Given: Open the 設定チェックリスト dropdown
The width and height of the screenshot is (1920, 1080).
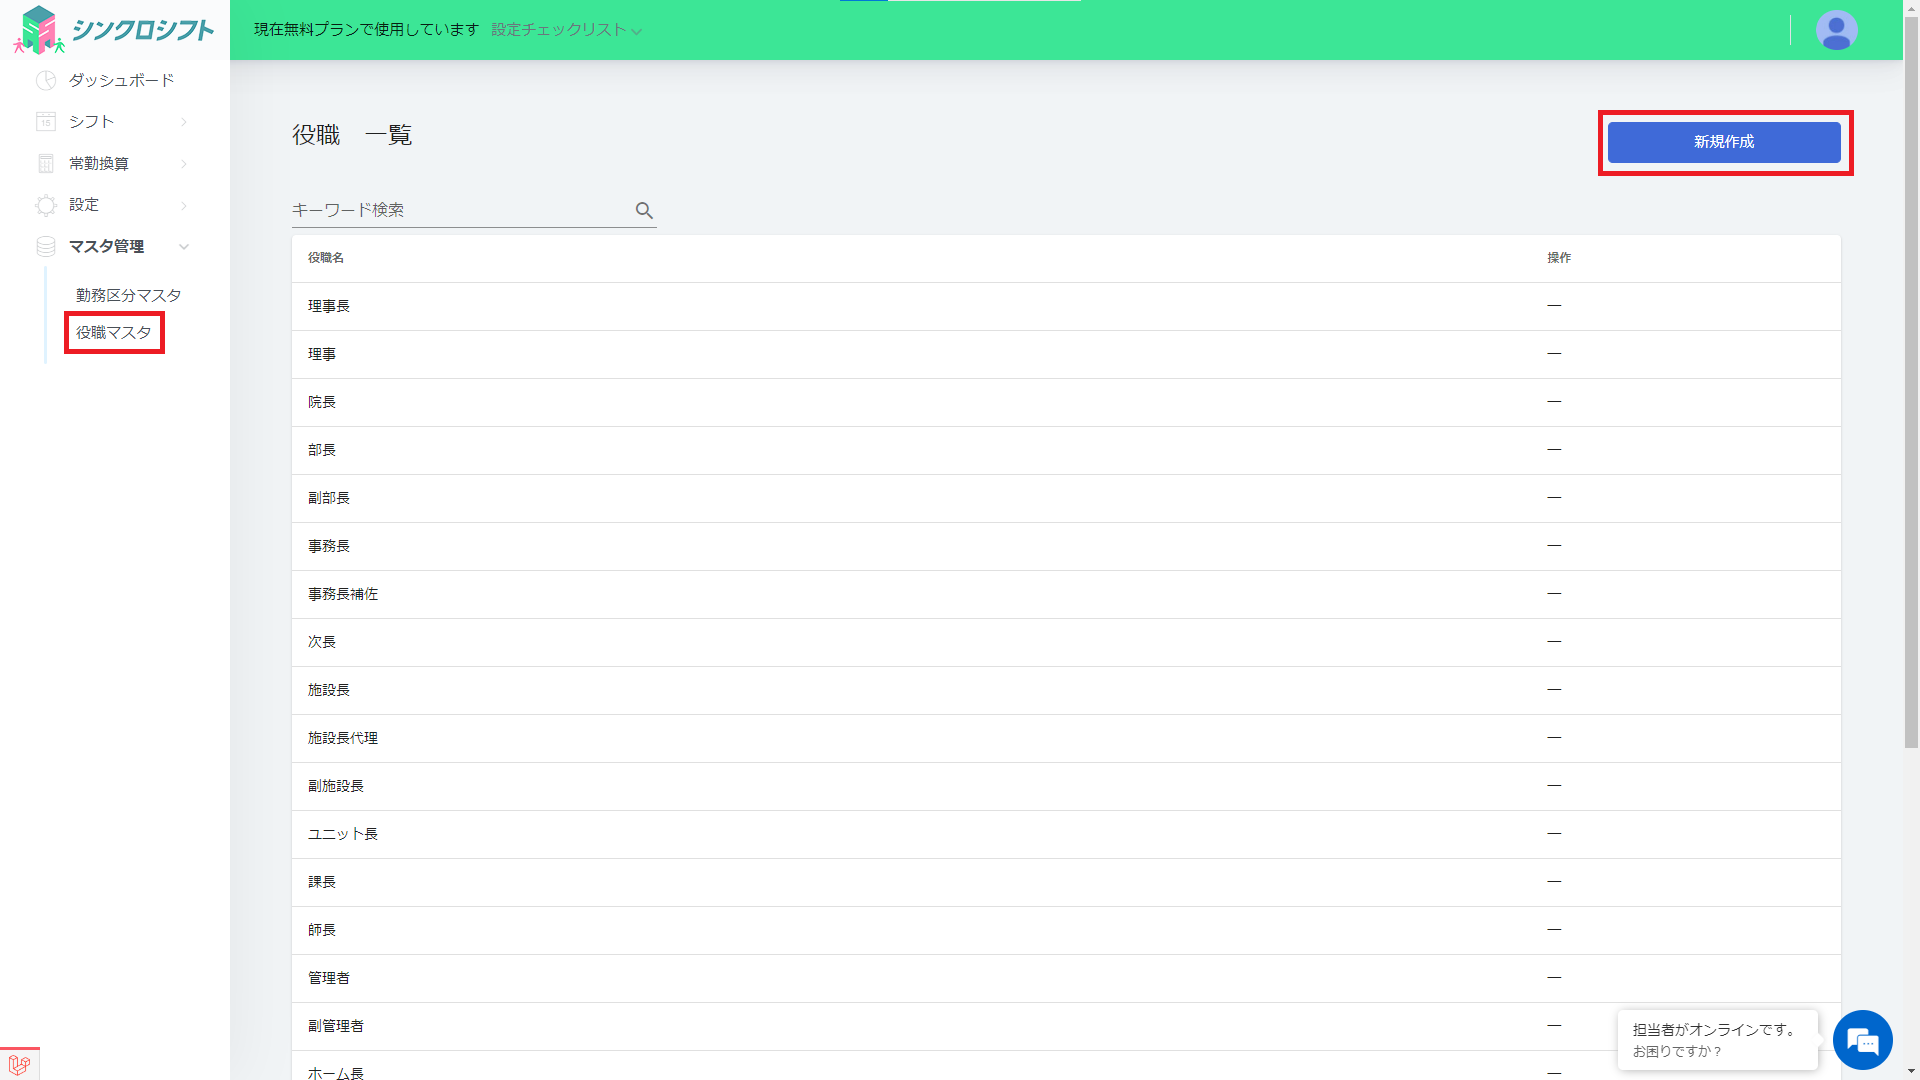Looking at the screenshot, I should [566, 30].
